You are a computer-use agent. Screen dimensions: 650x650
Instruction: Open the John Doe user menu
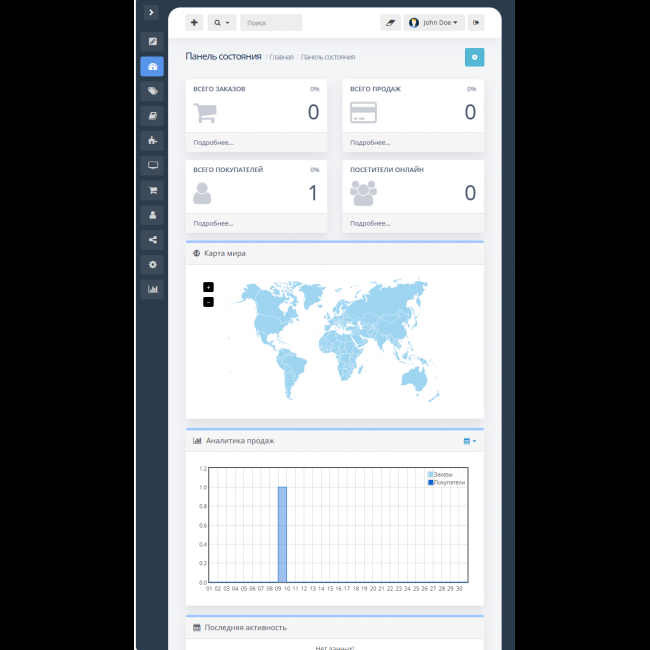[434, 22]
